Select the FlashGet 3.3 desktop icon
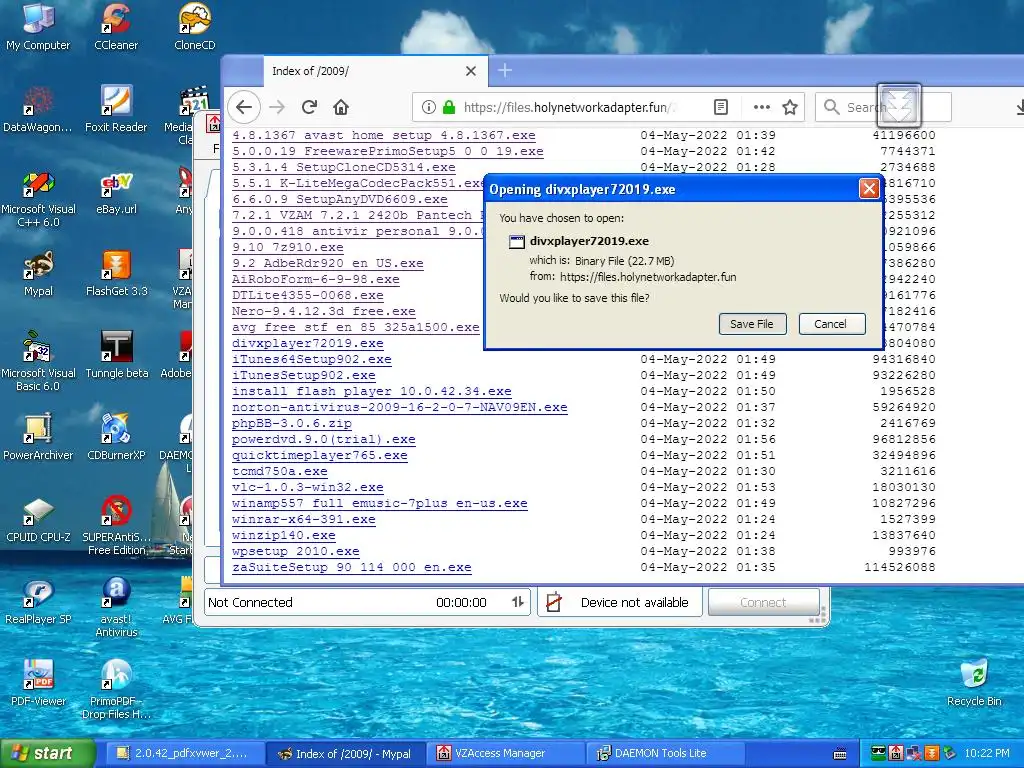Image resolution: width=1024 pixels, height=768 pixels. point(116,274)
